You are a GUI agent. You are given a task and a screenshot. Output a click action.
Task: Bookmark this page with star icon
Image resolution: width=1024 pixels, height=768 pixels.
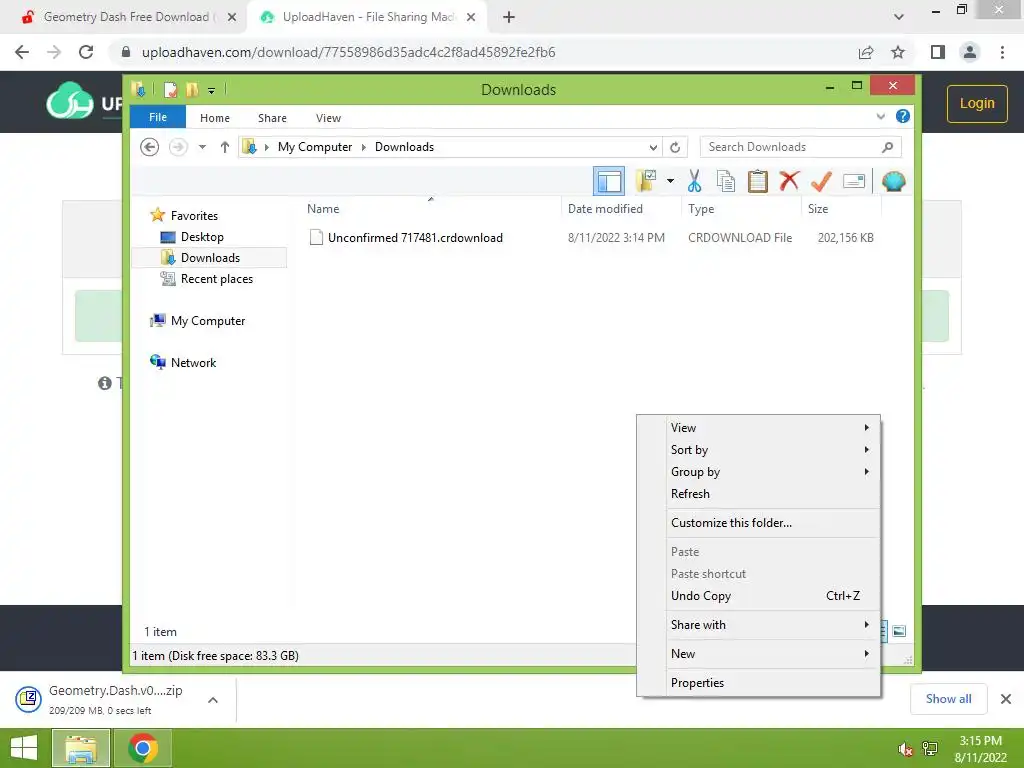click(x=898, y=52)
